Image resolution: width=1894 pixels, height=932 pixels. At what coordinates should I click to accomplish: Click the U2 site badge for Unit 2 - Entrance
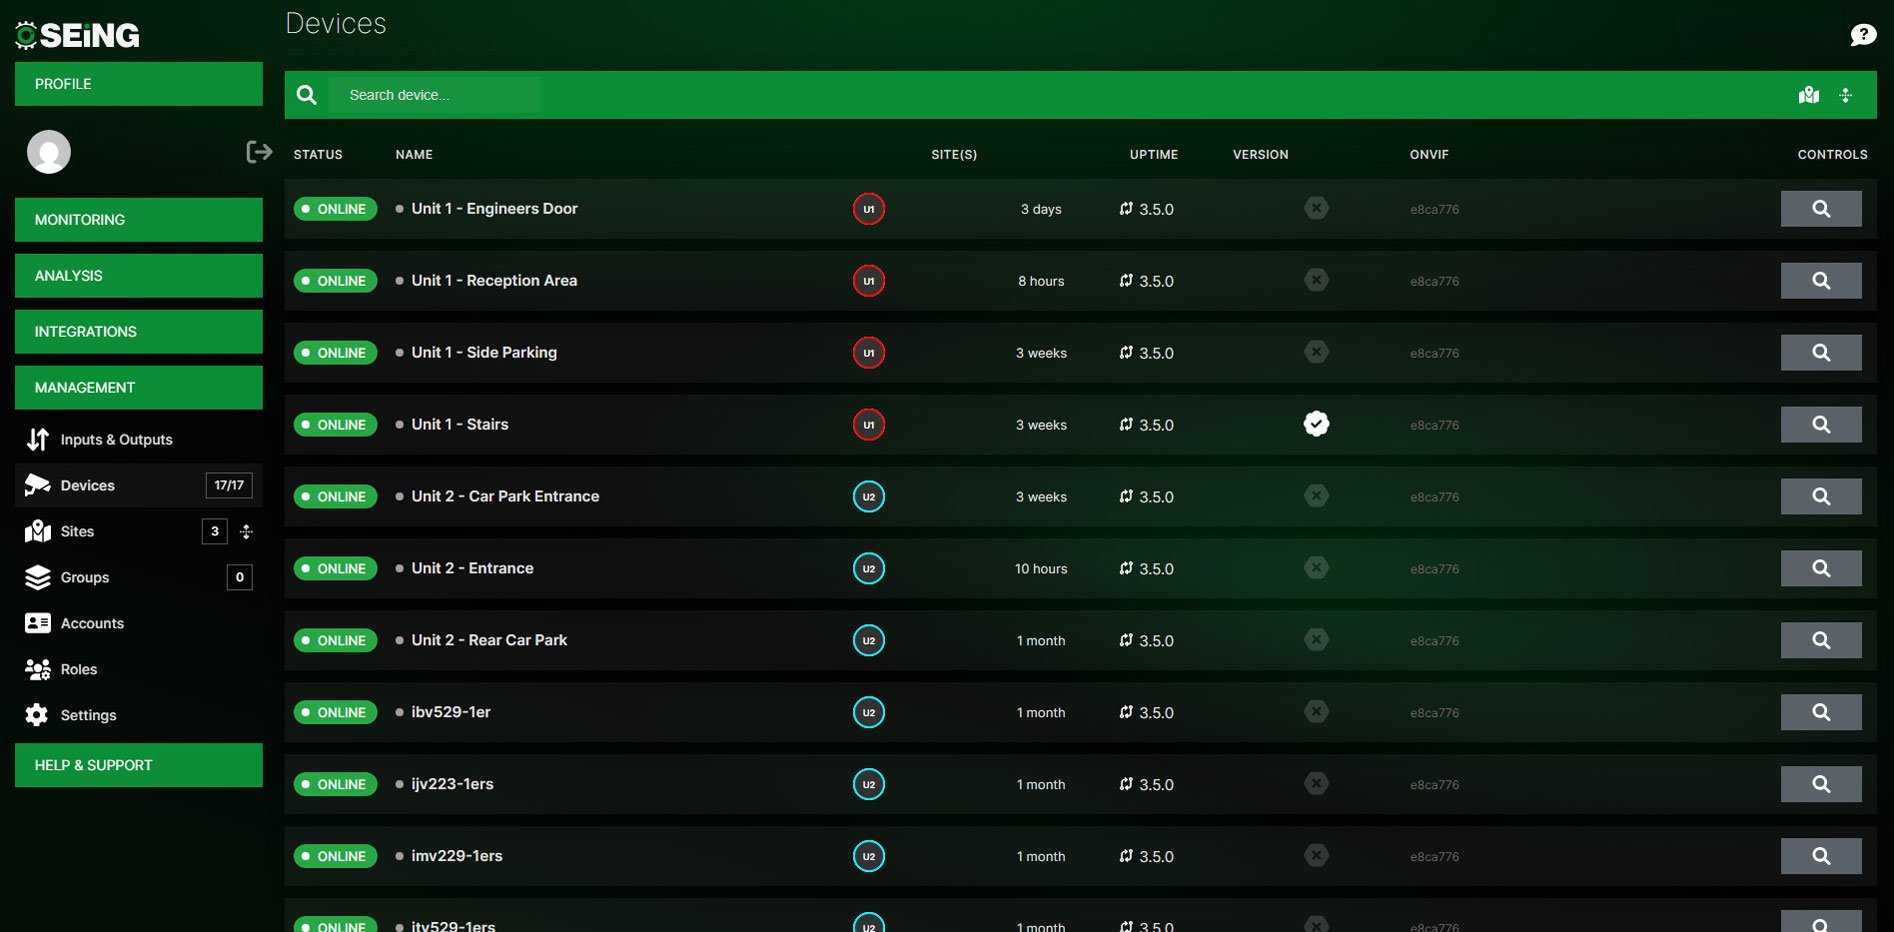pos(869,569)
